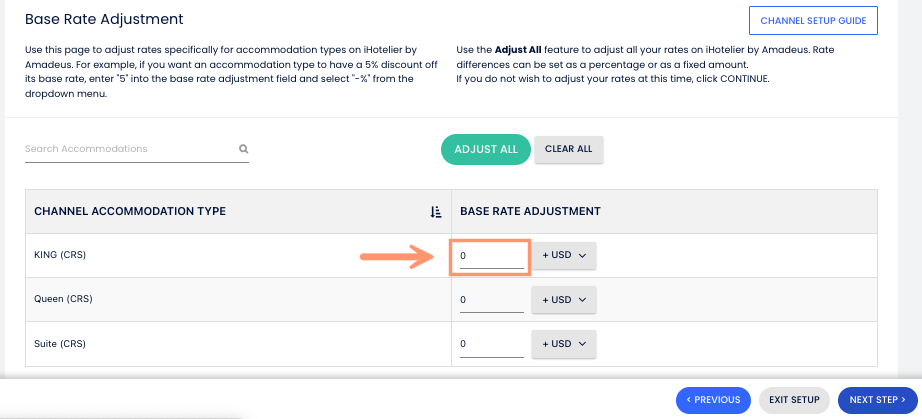The image size is (922, 419).
Task: Click the Queen (CRS) rate adjustment field
Action: (490, 300)
